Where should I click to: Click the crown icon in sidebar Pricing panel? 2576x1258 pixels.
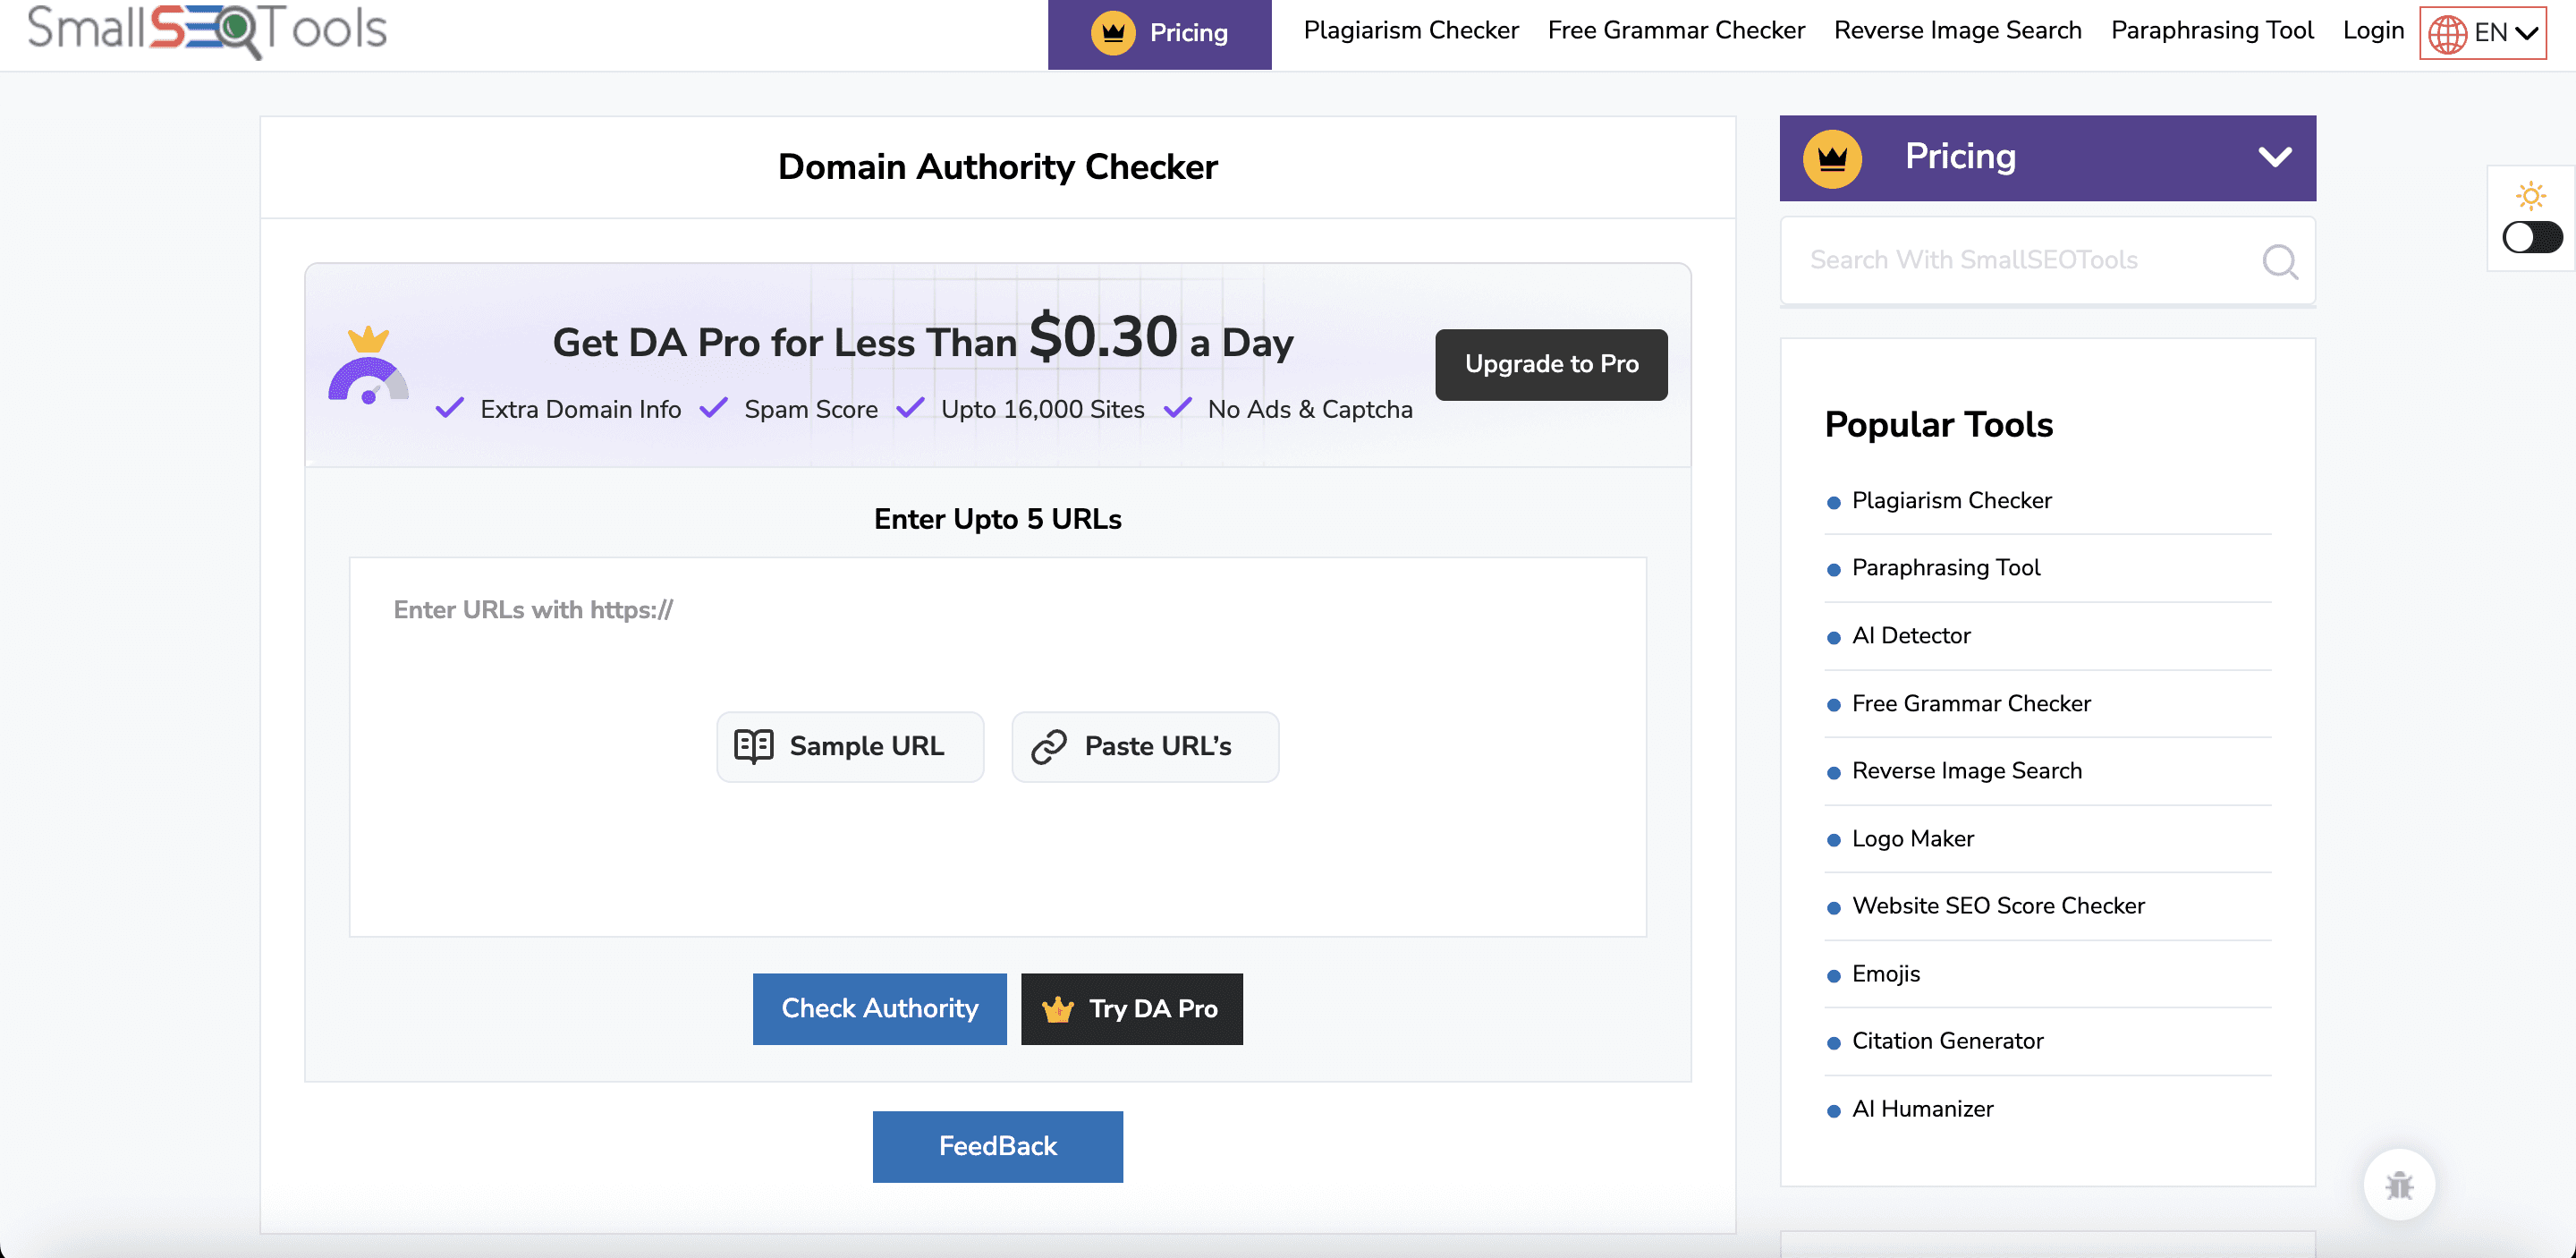pyautogui.click(x=1831, y=158)
